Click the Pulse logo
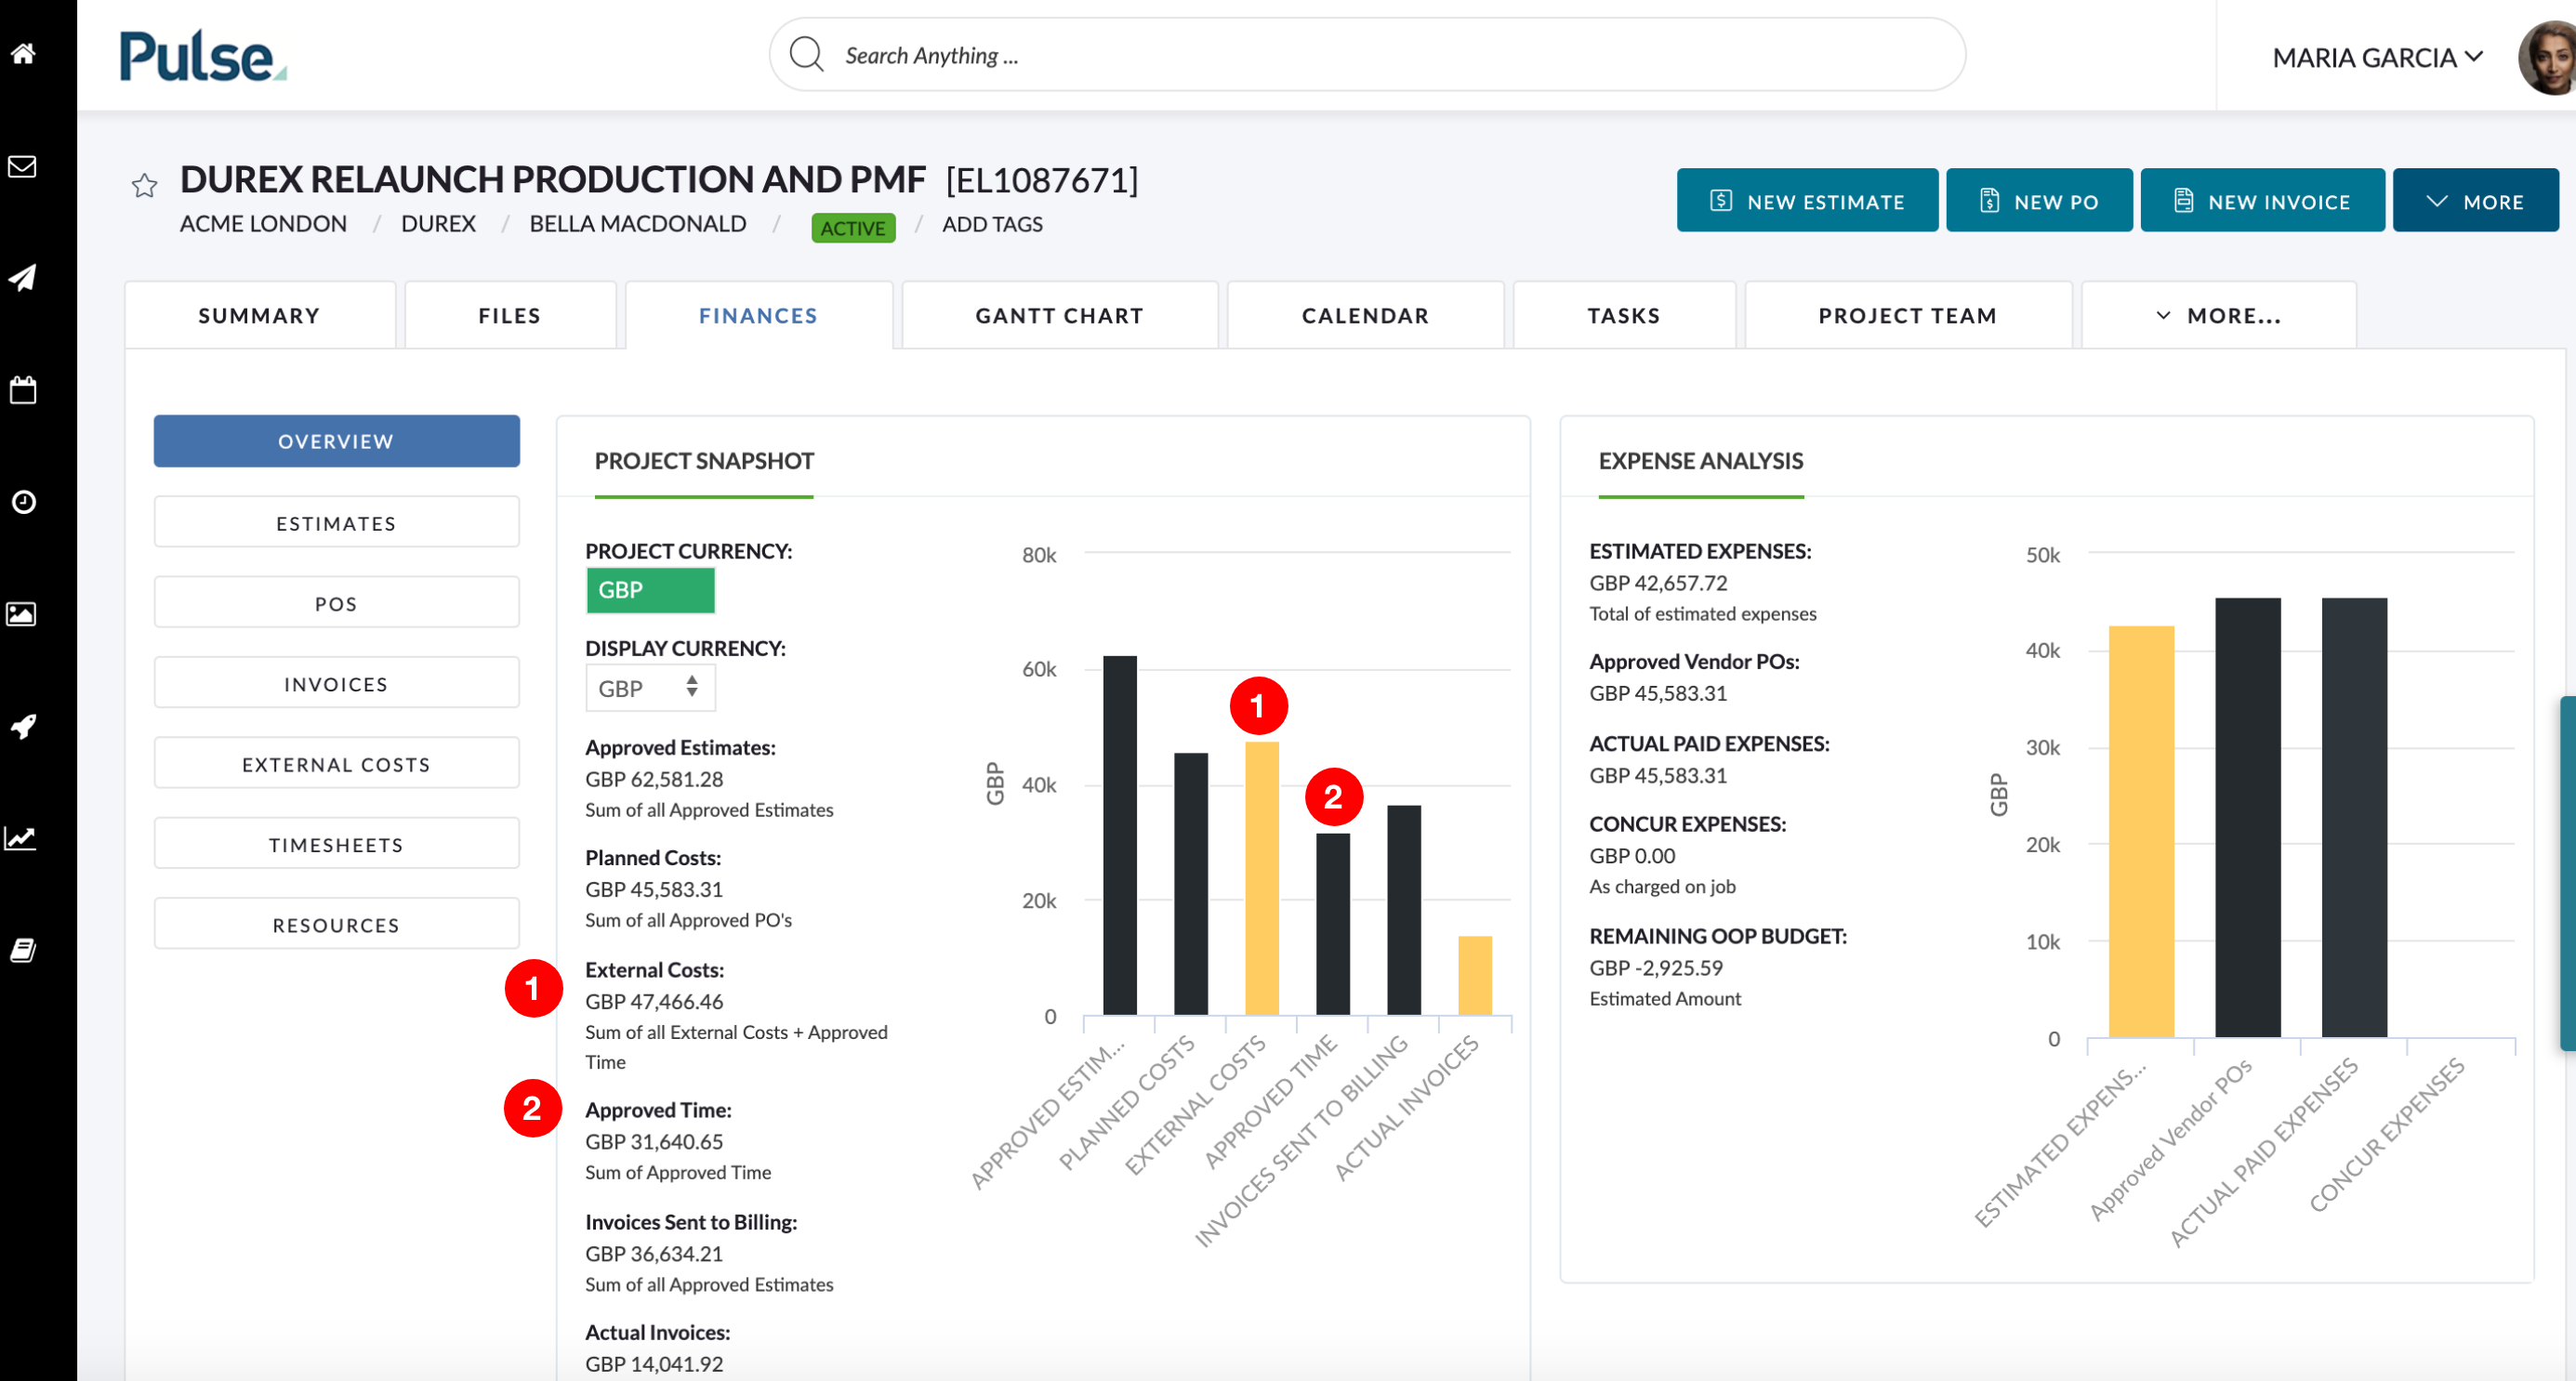The height and width of the screenshot is (1381, 2576). (x=203, y=56)
